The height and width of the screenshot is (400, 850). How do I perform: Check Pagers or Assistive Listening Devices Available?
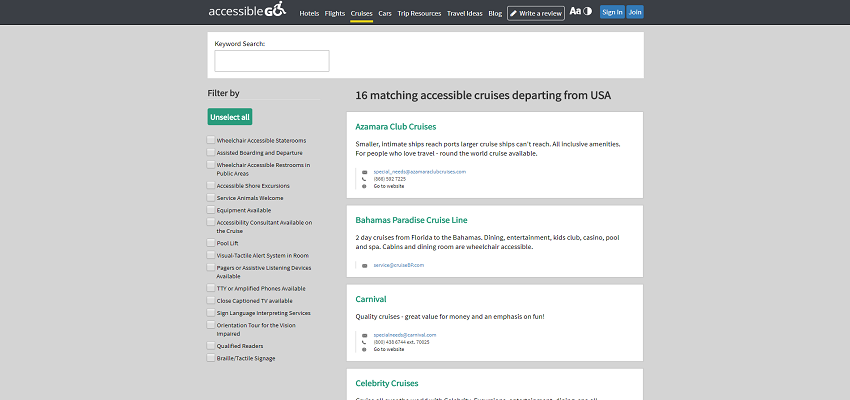[x=211, y=267]
